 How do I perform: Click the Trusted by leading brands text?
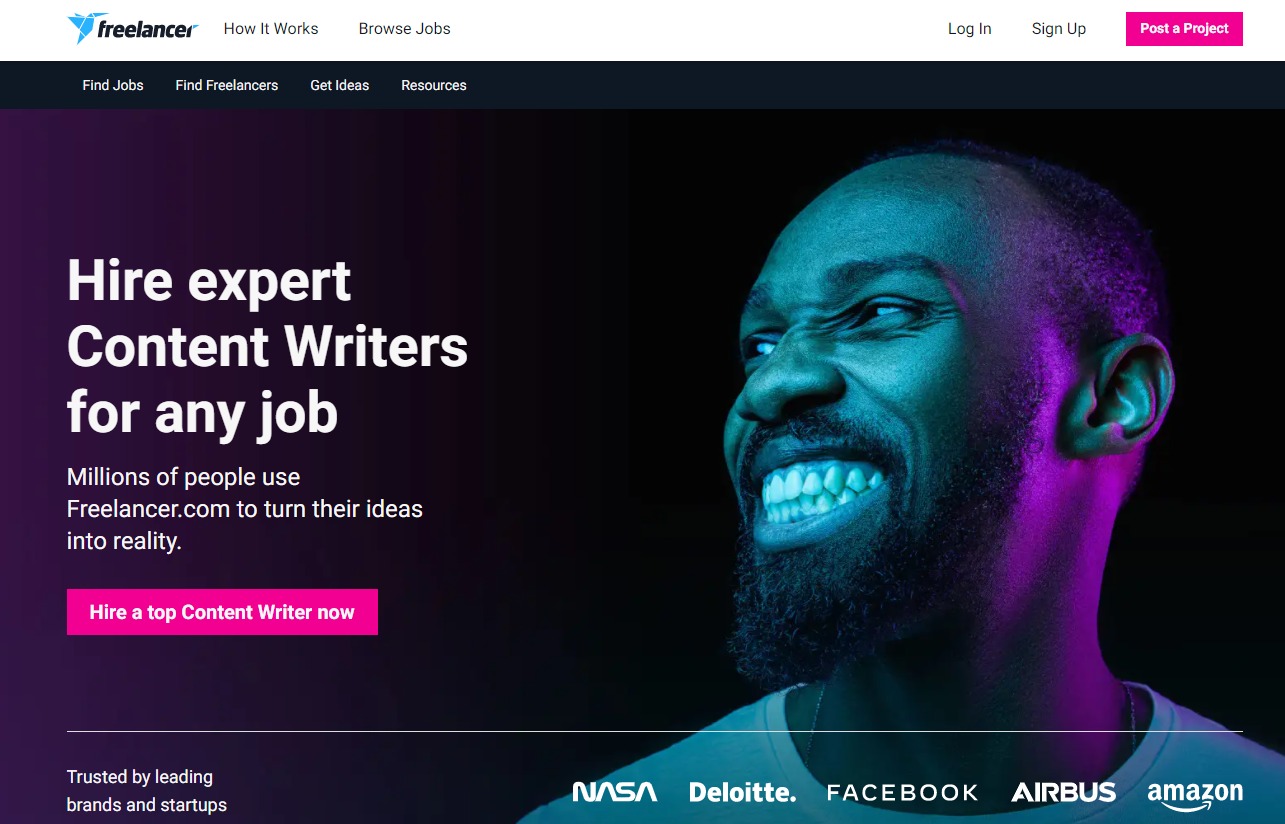pos(147,791)
